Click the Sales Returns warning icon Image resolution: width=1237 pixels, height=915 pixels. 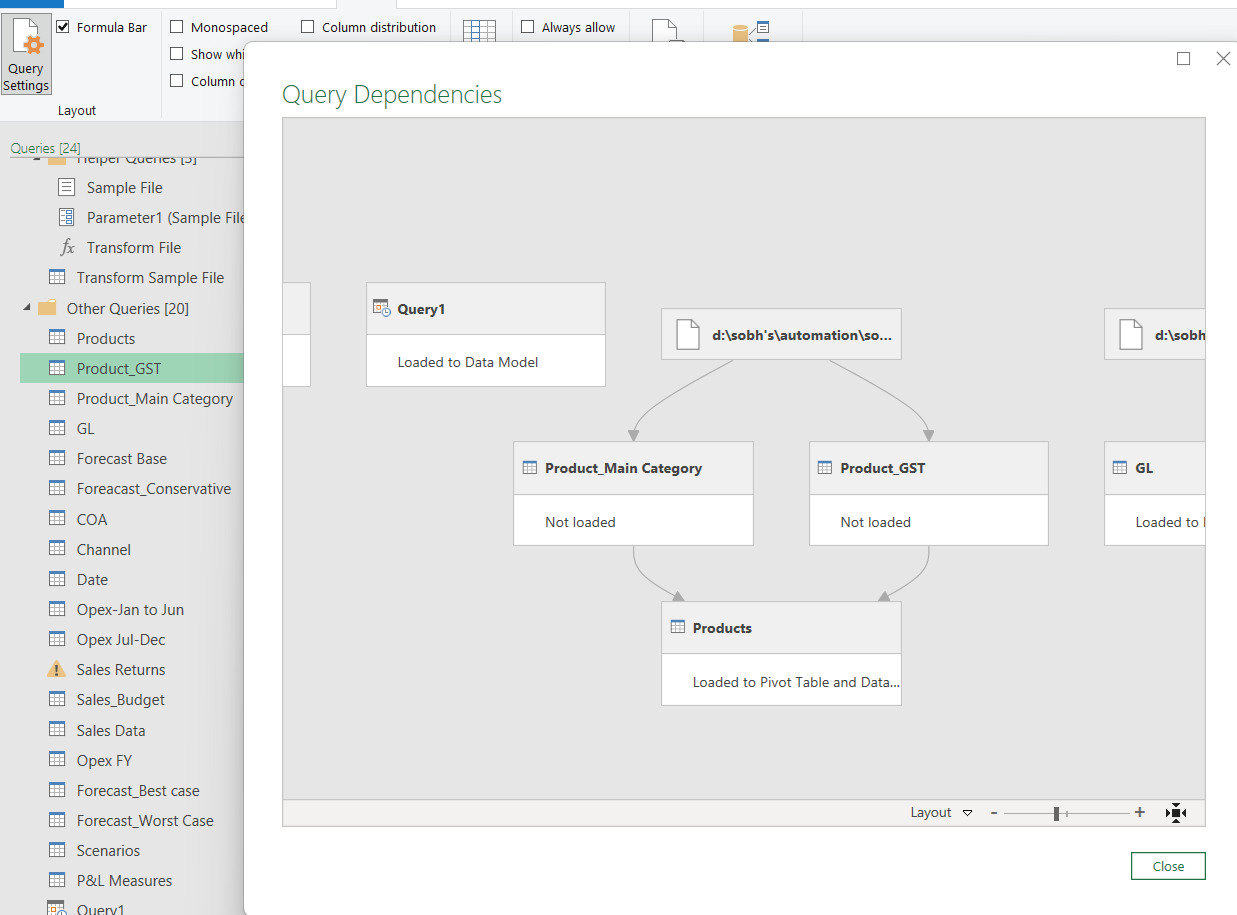click(57, 669)
